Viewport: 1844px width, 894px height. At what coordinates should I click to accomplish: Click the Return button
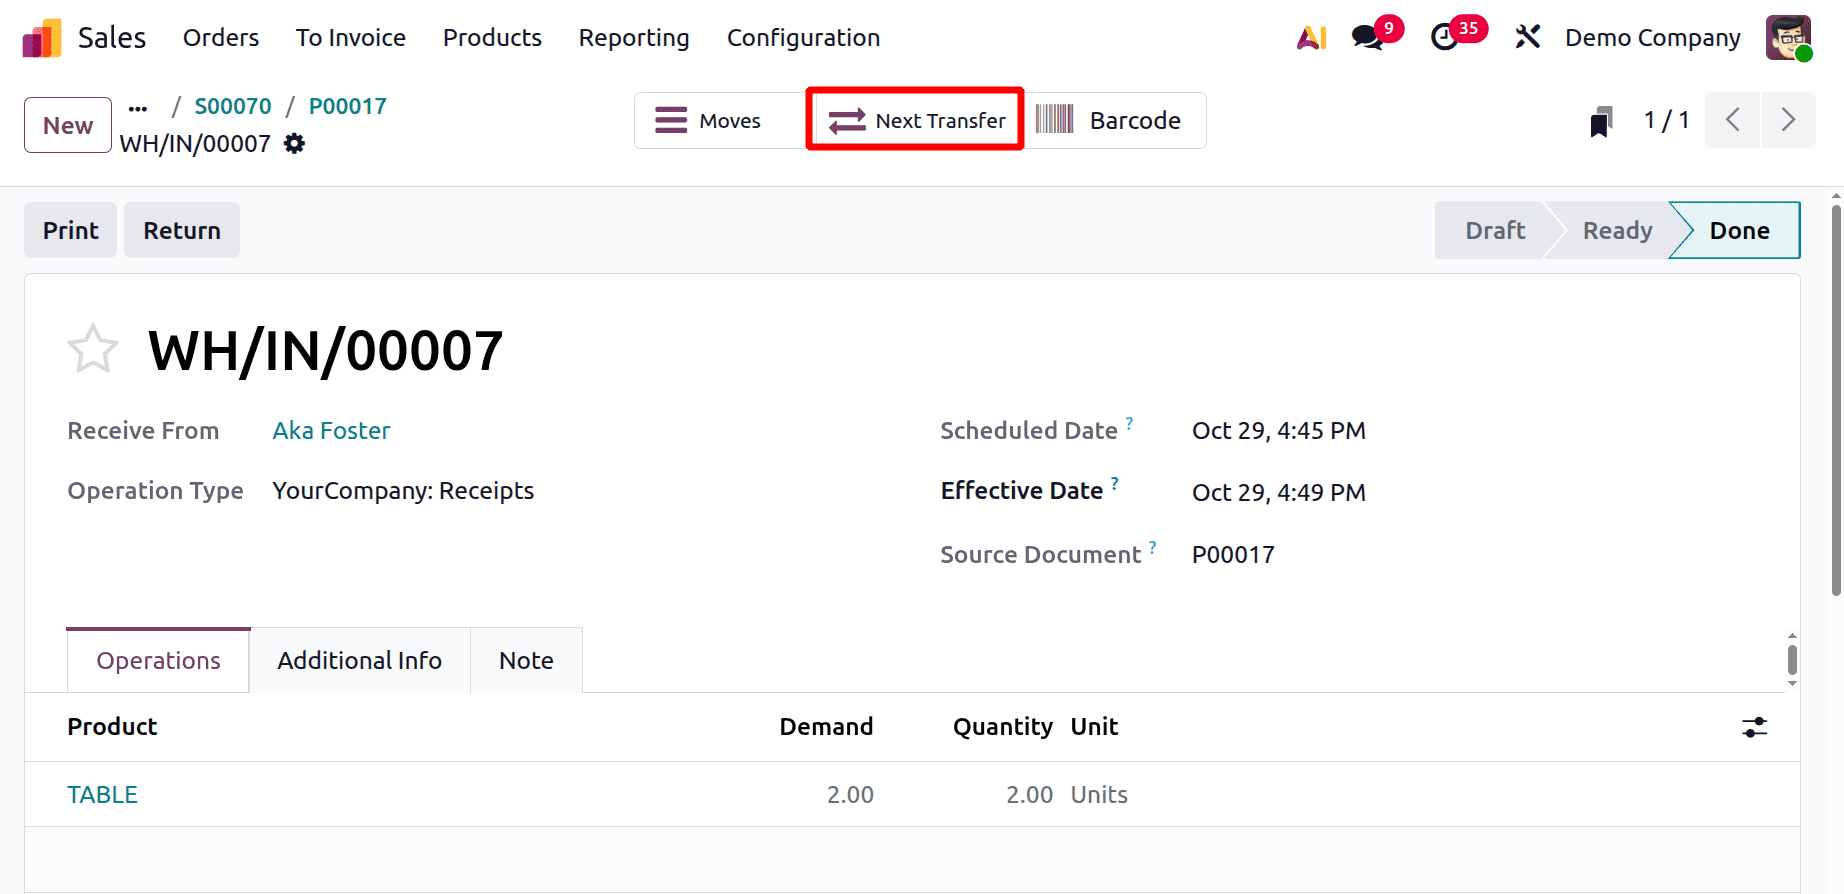point(182,230)
